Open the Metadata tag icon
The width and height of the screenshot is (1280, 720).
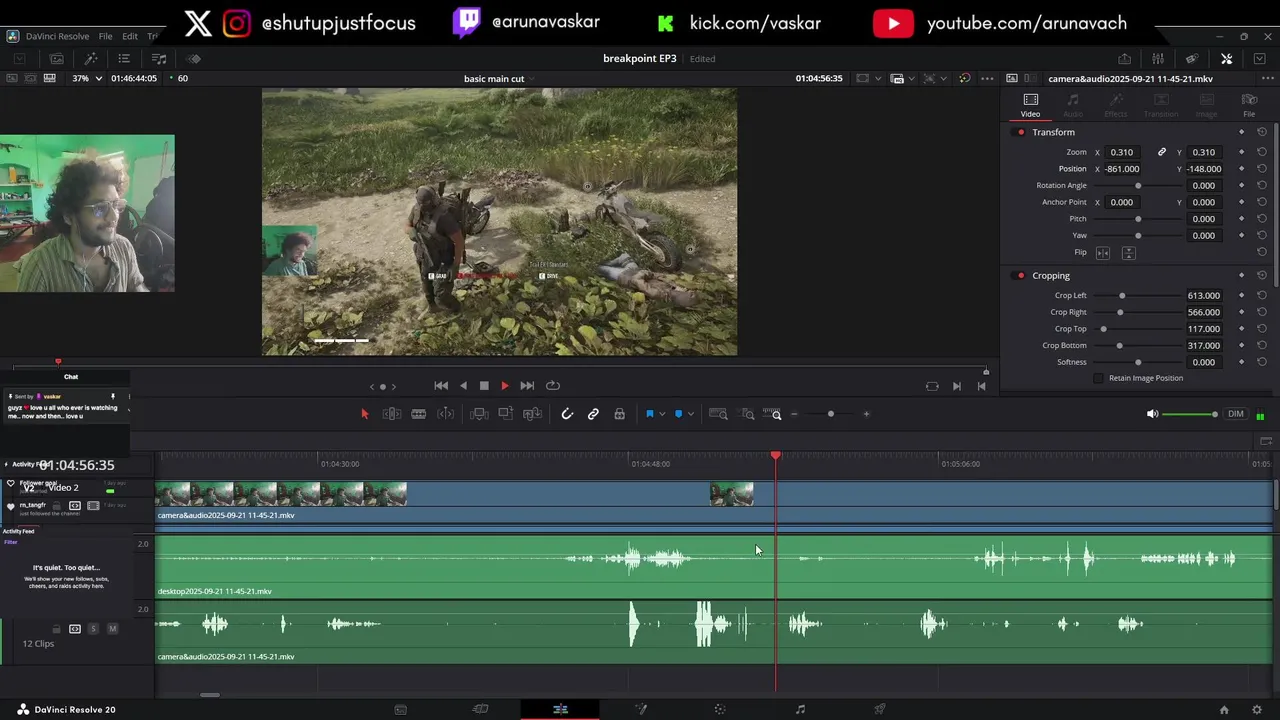coord(1192,59)
